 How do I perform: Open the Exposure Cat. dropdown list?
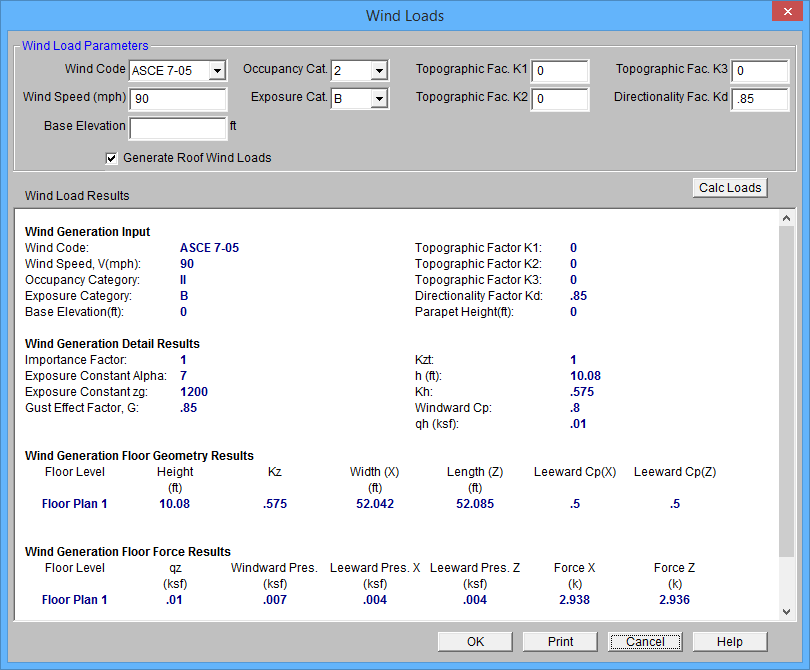pos(378,99)
